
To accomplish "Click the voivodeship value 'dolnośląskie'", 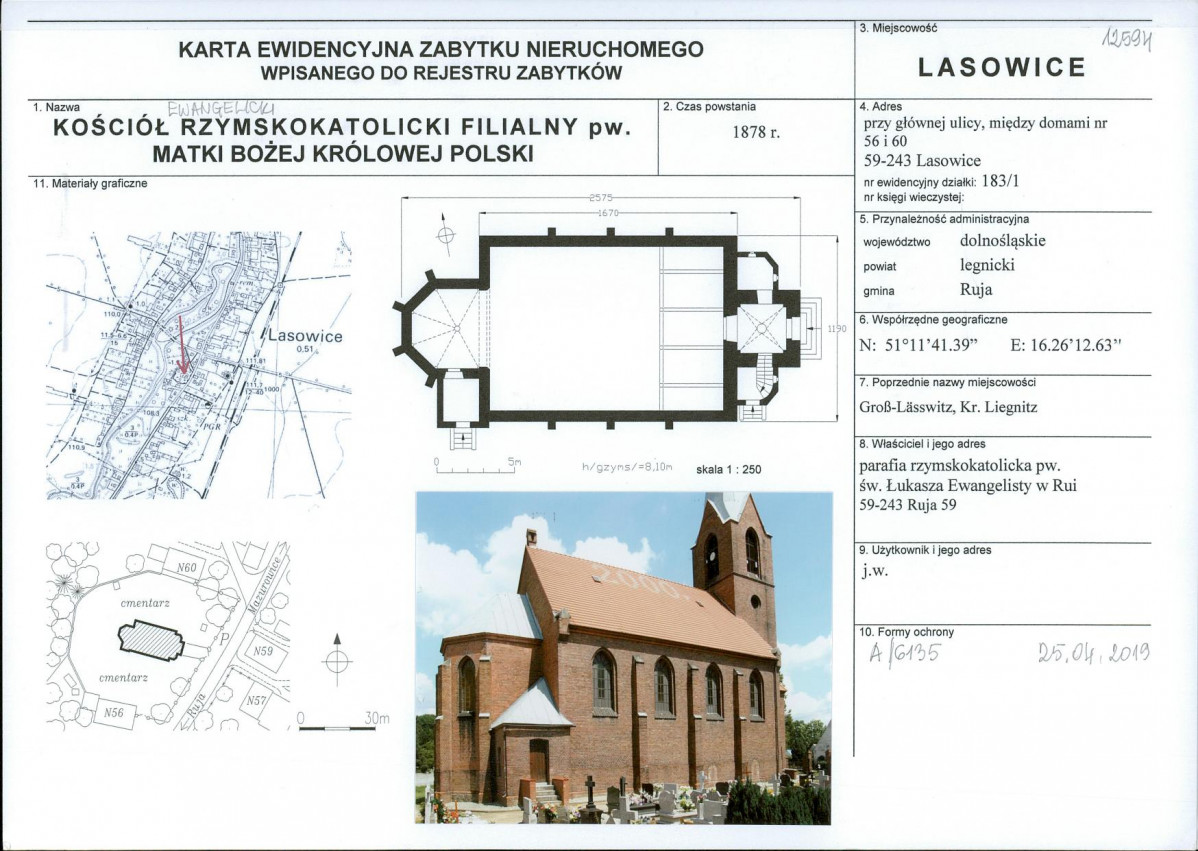I will coord(1003,241).
